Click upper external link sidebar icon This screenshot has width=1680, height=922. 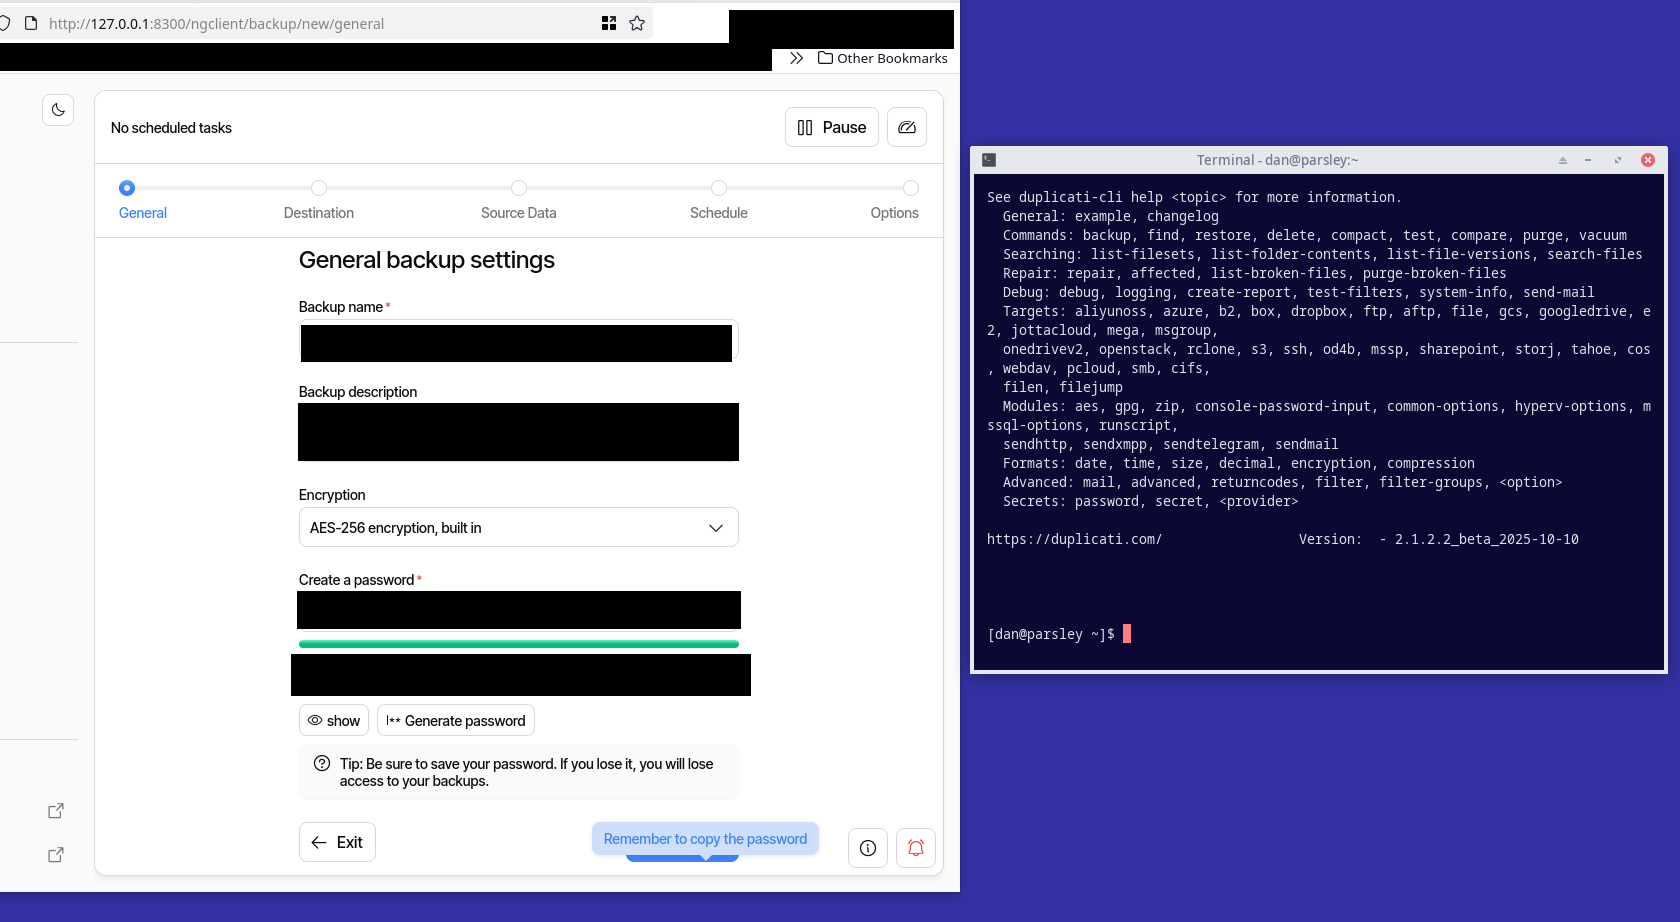click(x=56, y=811)
